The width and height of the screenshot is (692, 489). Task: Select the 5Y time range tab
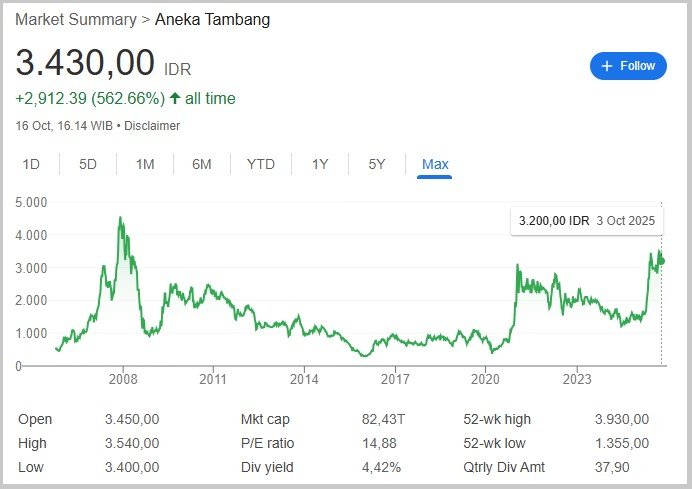(376, 164)
